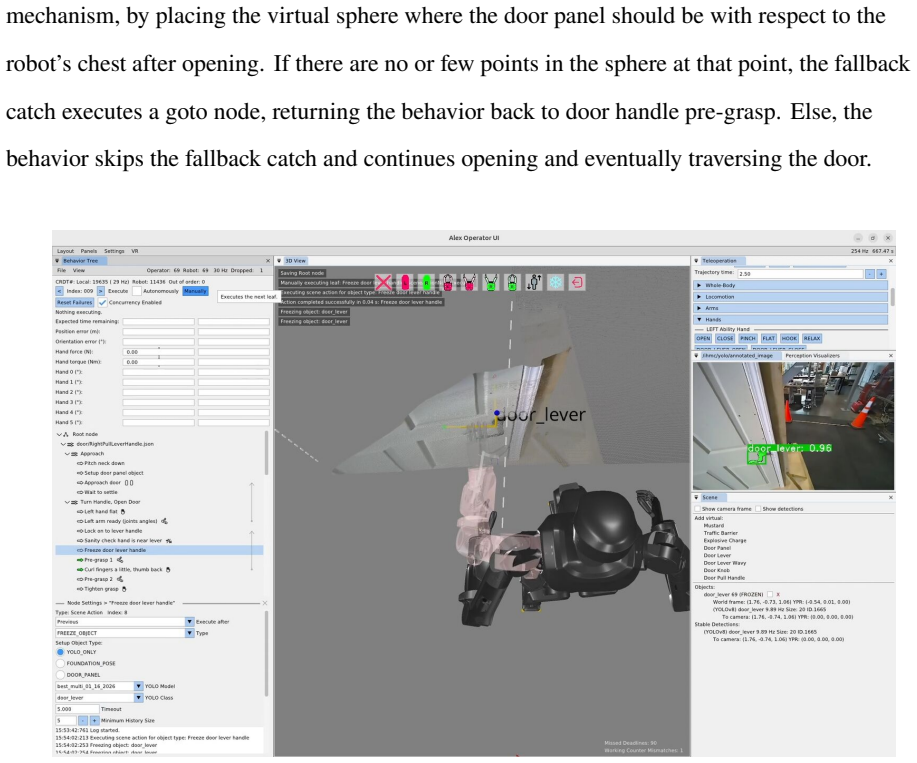Switch to Perception Visualizers tab
Viewport: 917px width, 763px height.
pos(812,355)
